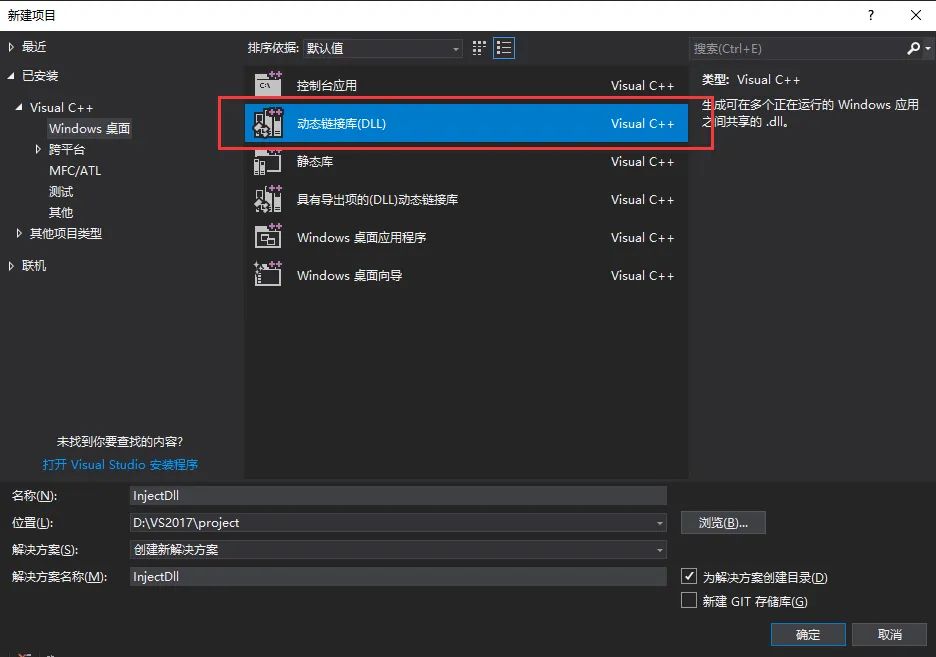Select the 静态库 template row text
This screenshot has height=657, width=936.
point(315,161)
